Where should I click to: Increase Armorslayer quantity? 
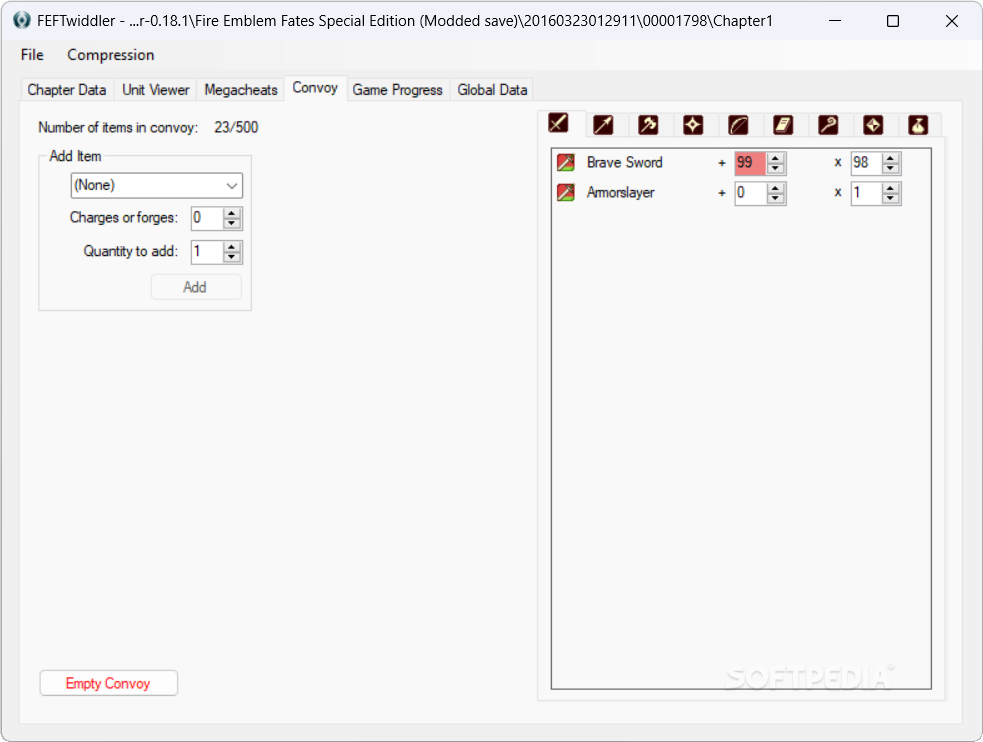coord(891,188)
